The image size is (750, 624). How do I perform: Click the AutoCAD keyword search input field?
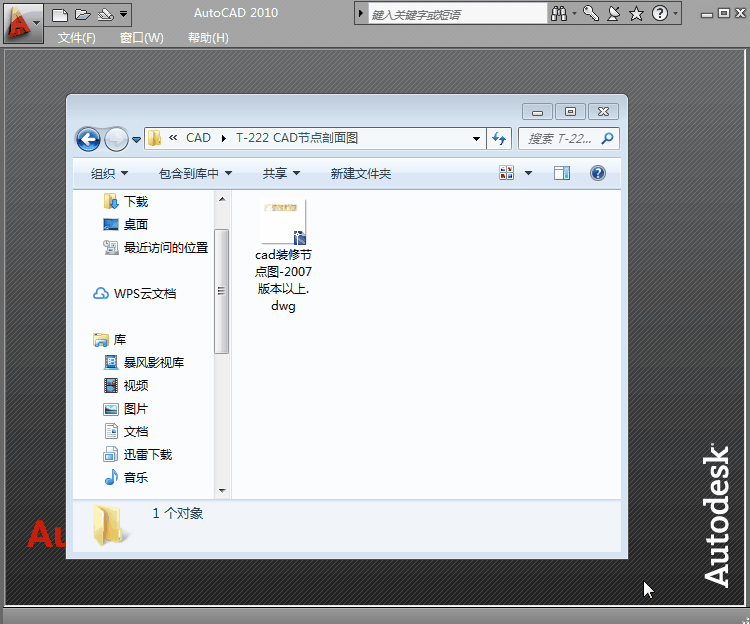[x=458, y=15]
